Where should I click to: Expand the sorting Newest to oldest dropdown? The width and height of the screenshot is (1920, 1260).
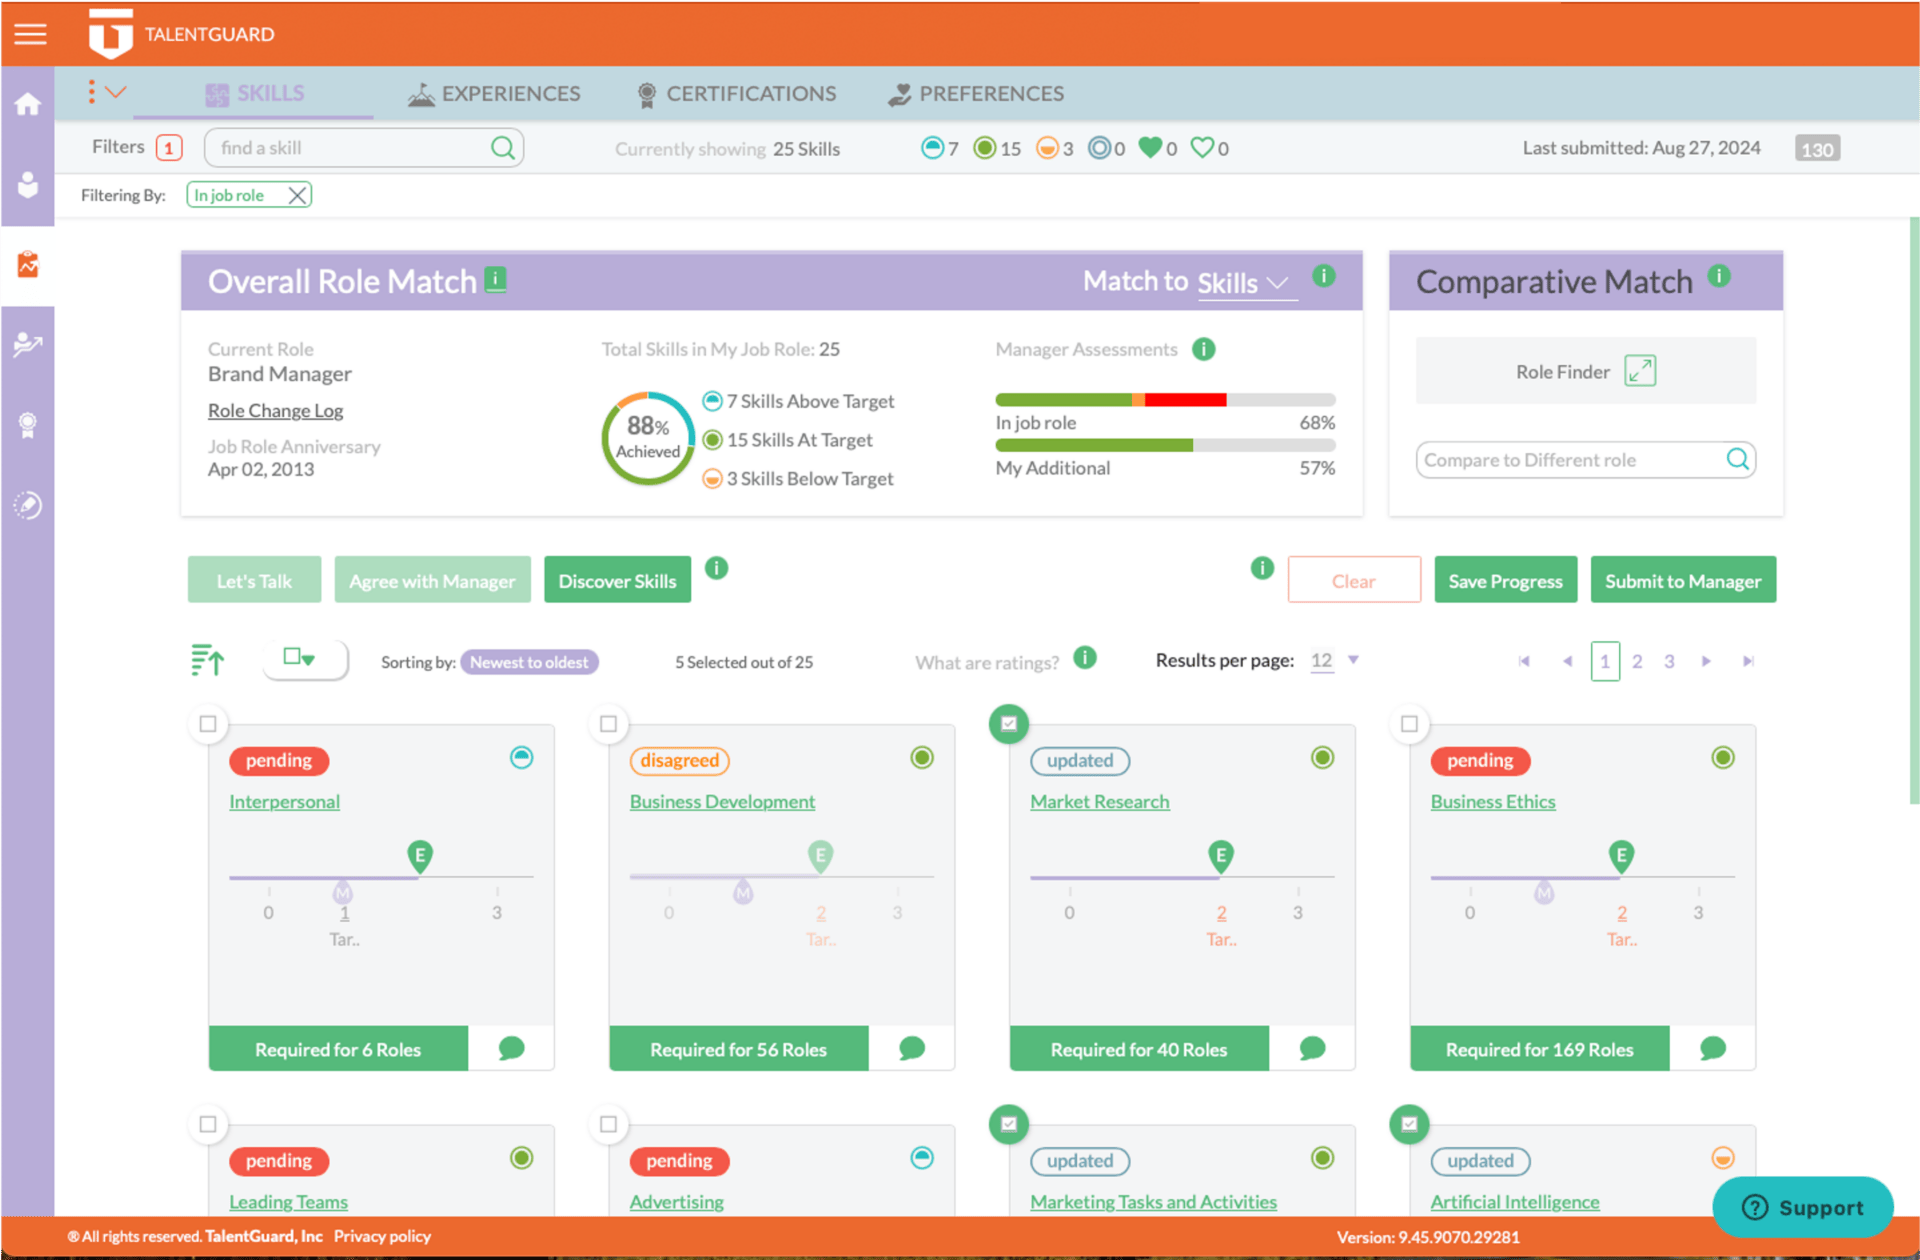tap(528, 661)
